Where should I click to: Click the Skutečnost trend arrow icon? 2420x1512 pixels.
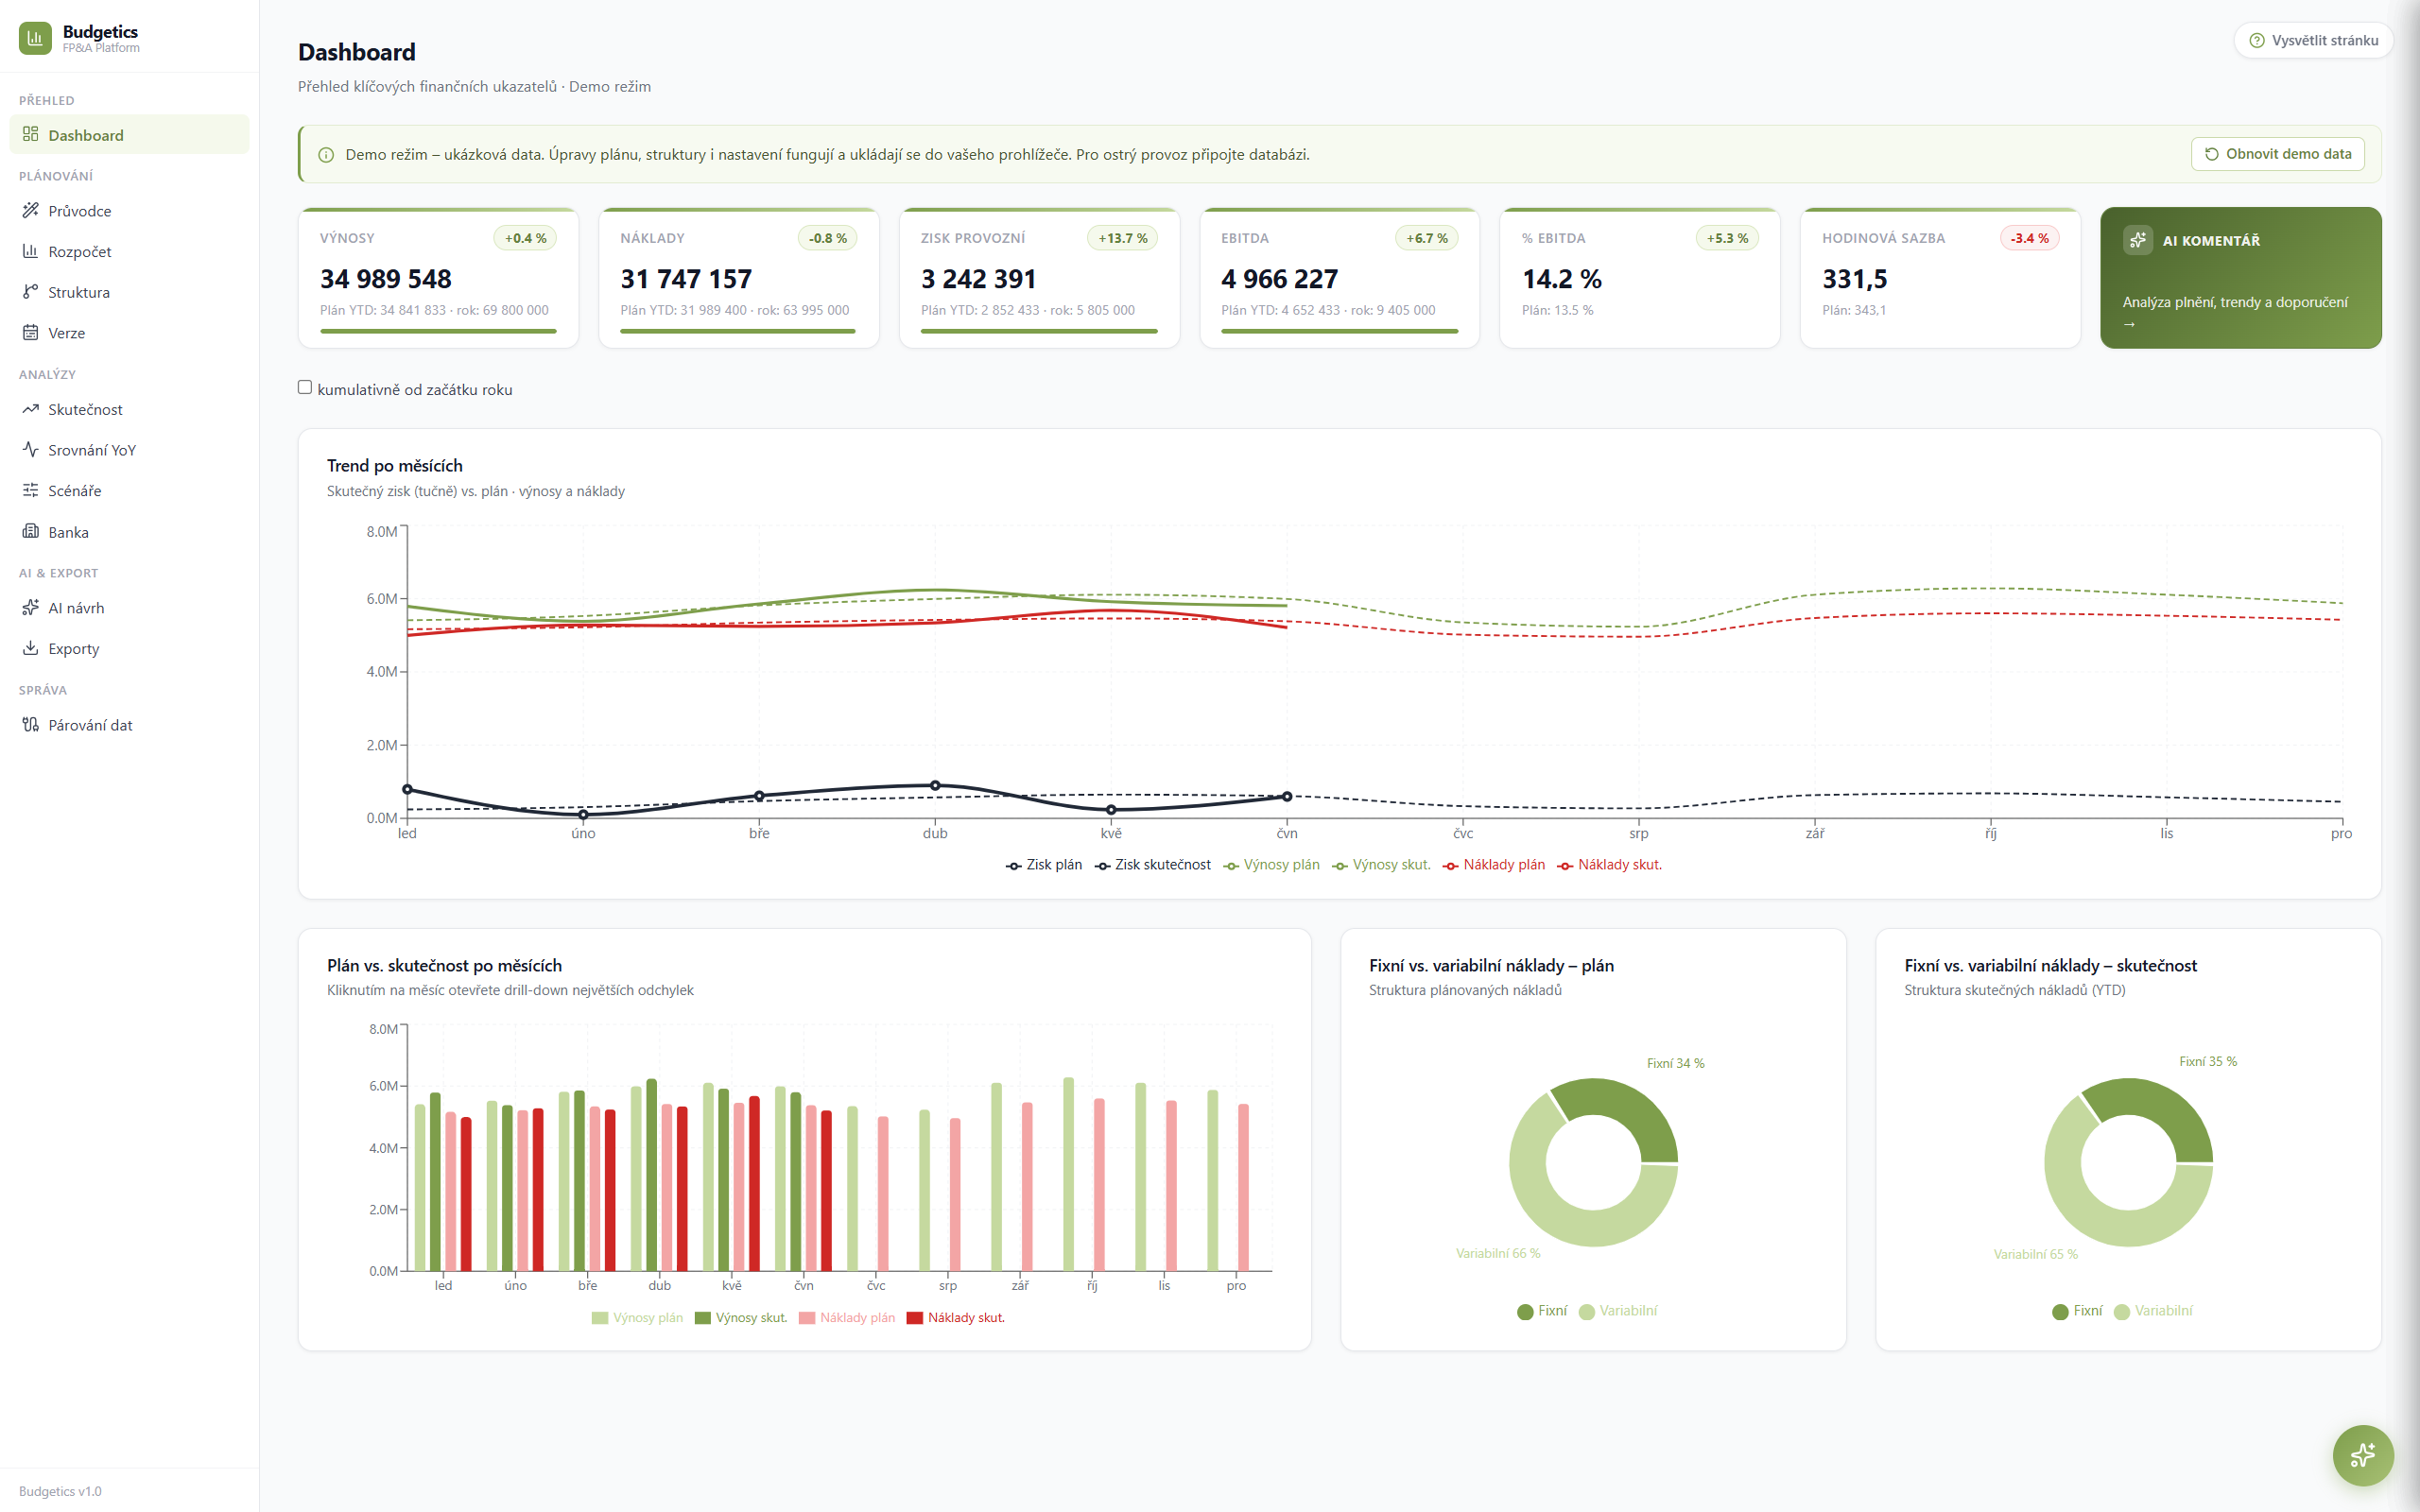pyautogui.click(x=31, y=409)
